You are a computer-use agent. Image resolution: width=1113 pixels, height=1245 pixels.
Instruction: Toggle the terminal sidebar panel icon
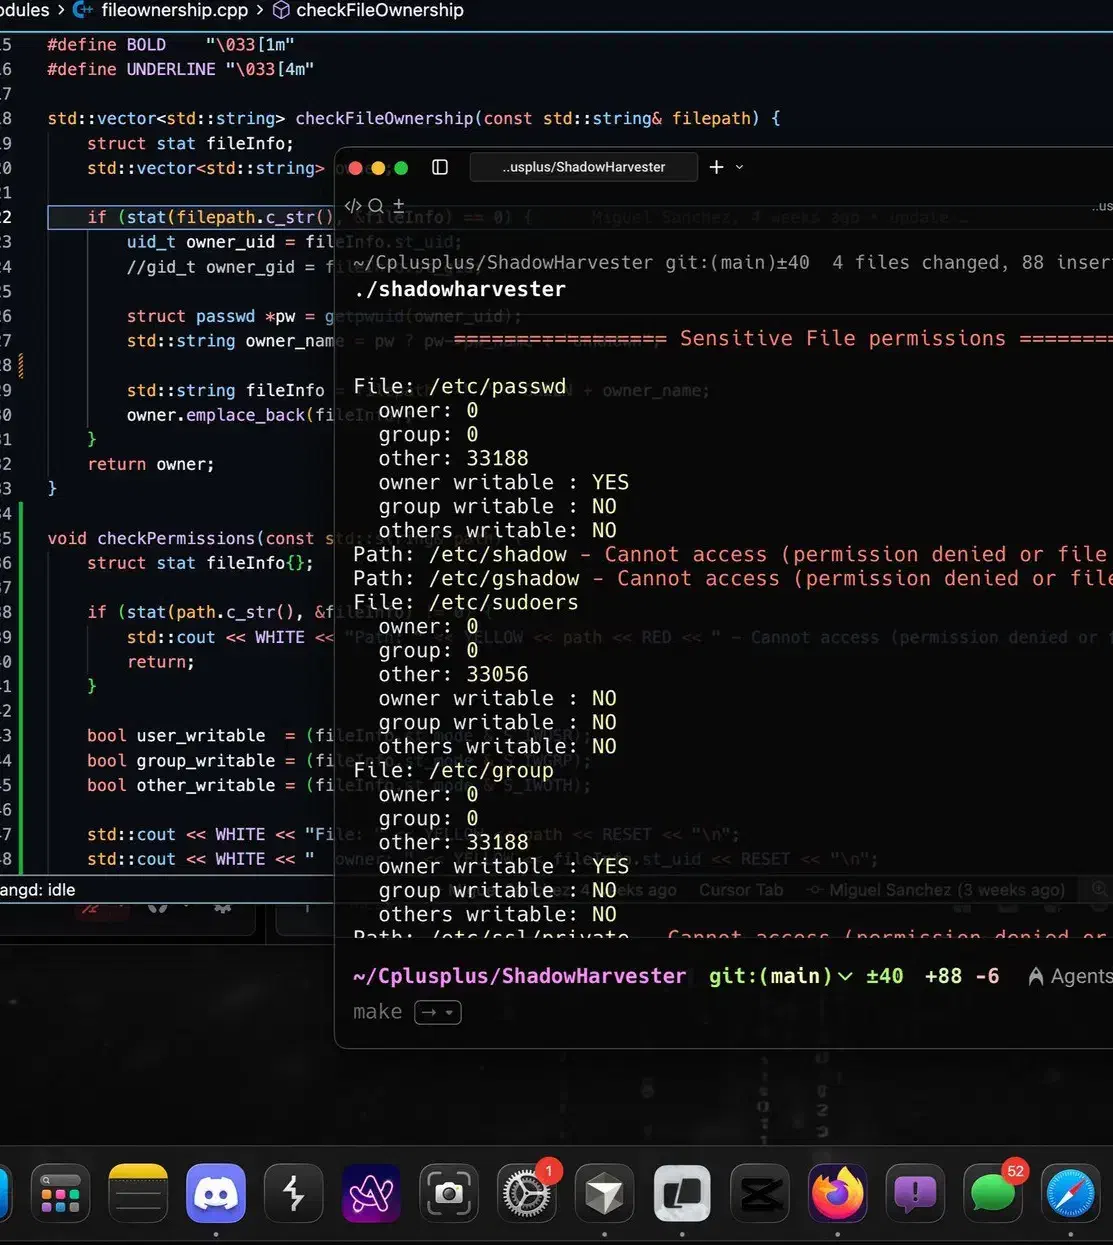[x=440, y=167]
